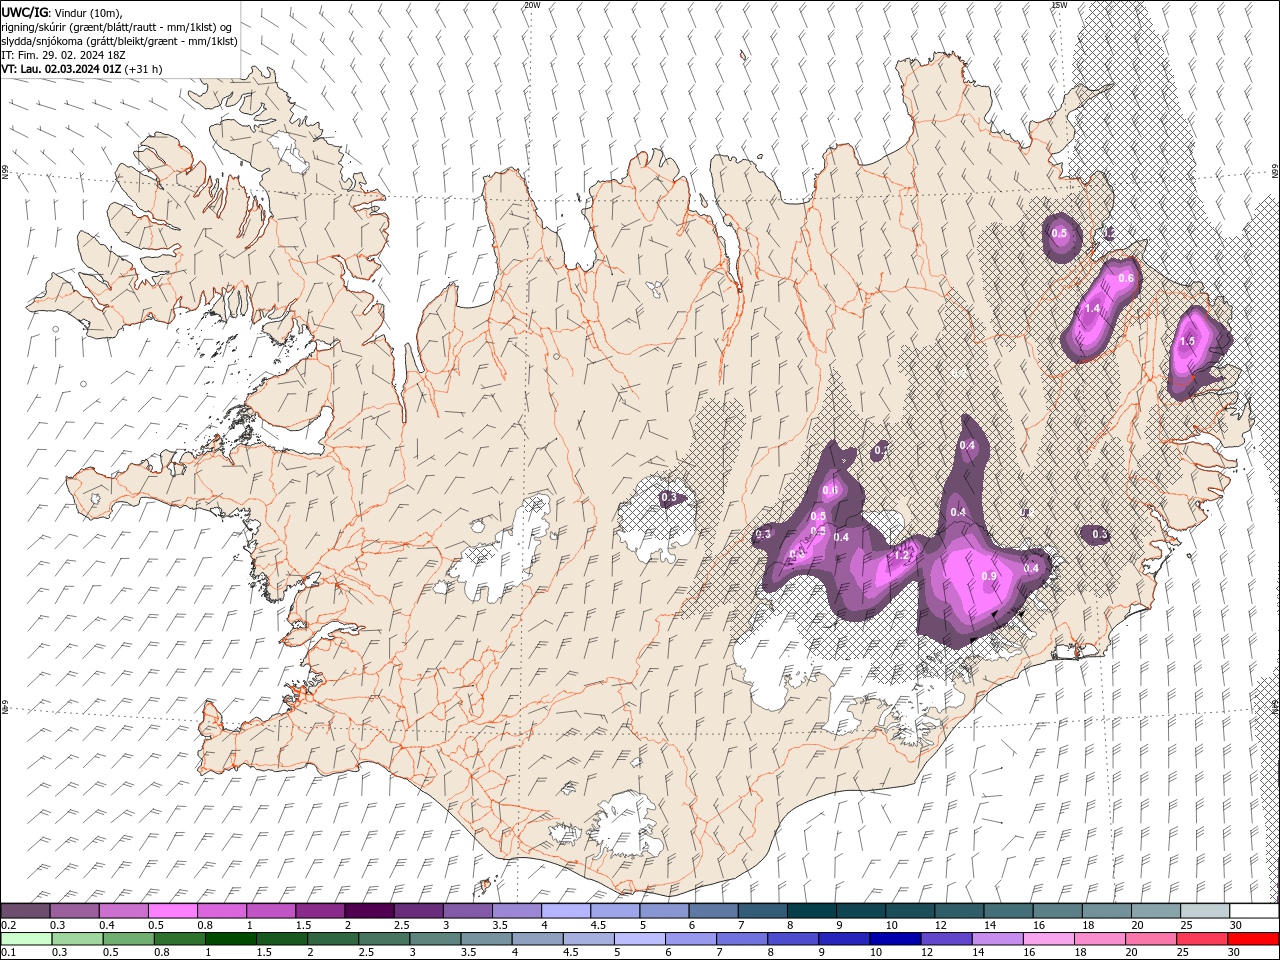Click the 'VT: Lau. 02.03.2024 01Z' valid time
Screen dimensions: 1280x960
point(62,69)
